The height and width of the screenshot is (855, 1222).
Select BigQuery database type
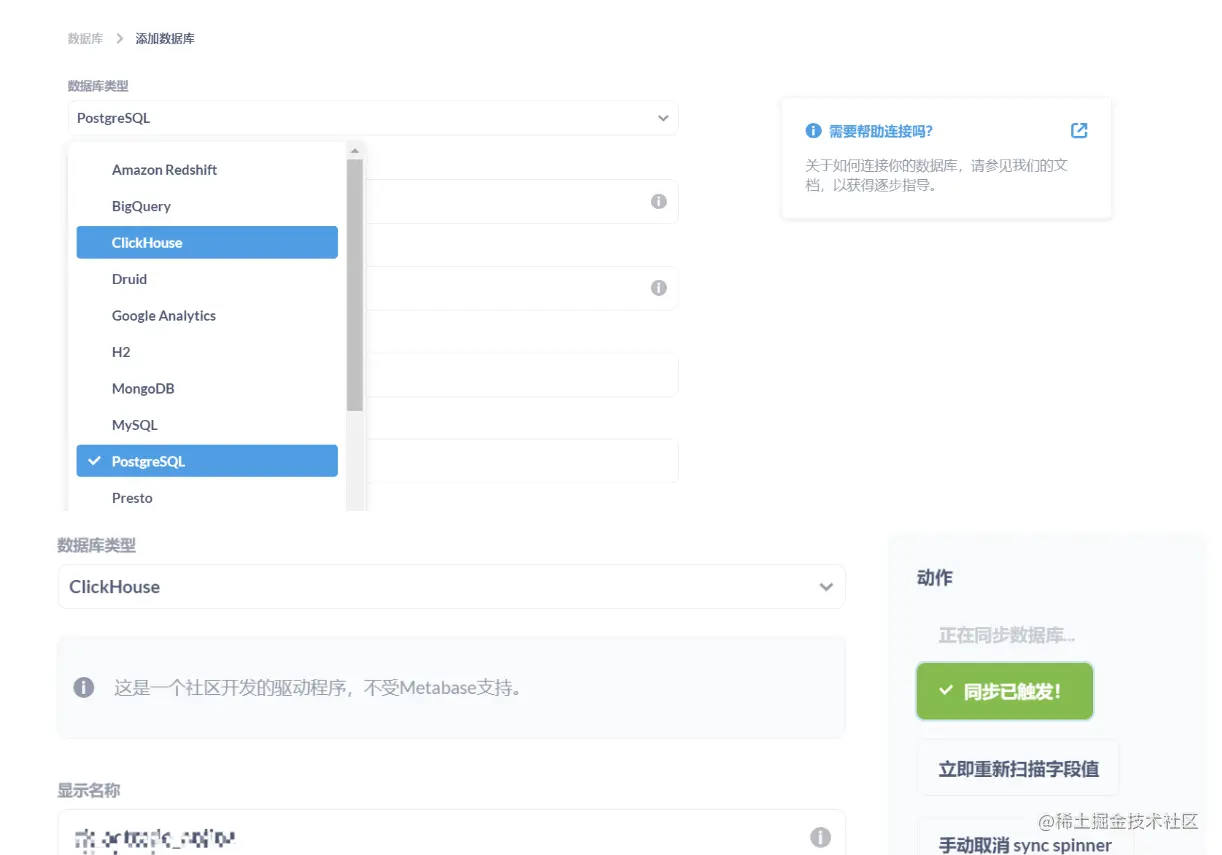[207, 206]
